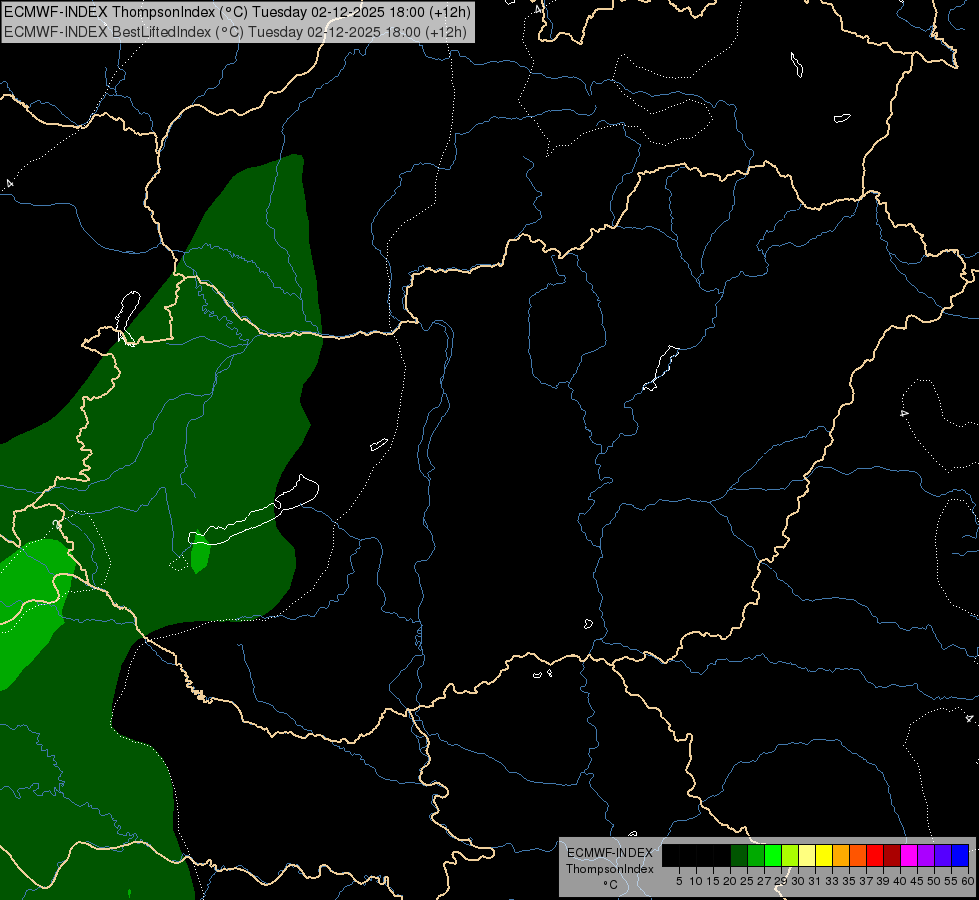Pick the pure yellow 31–33 legend swatch

tap(824, 855)
